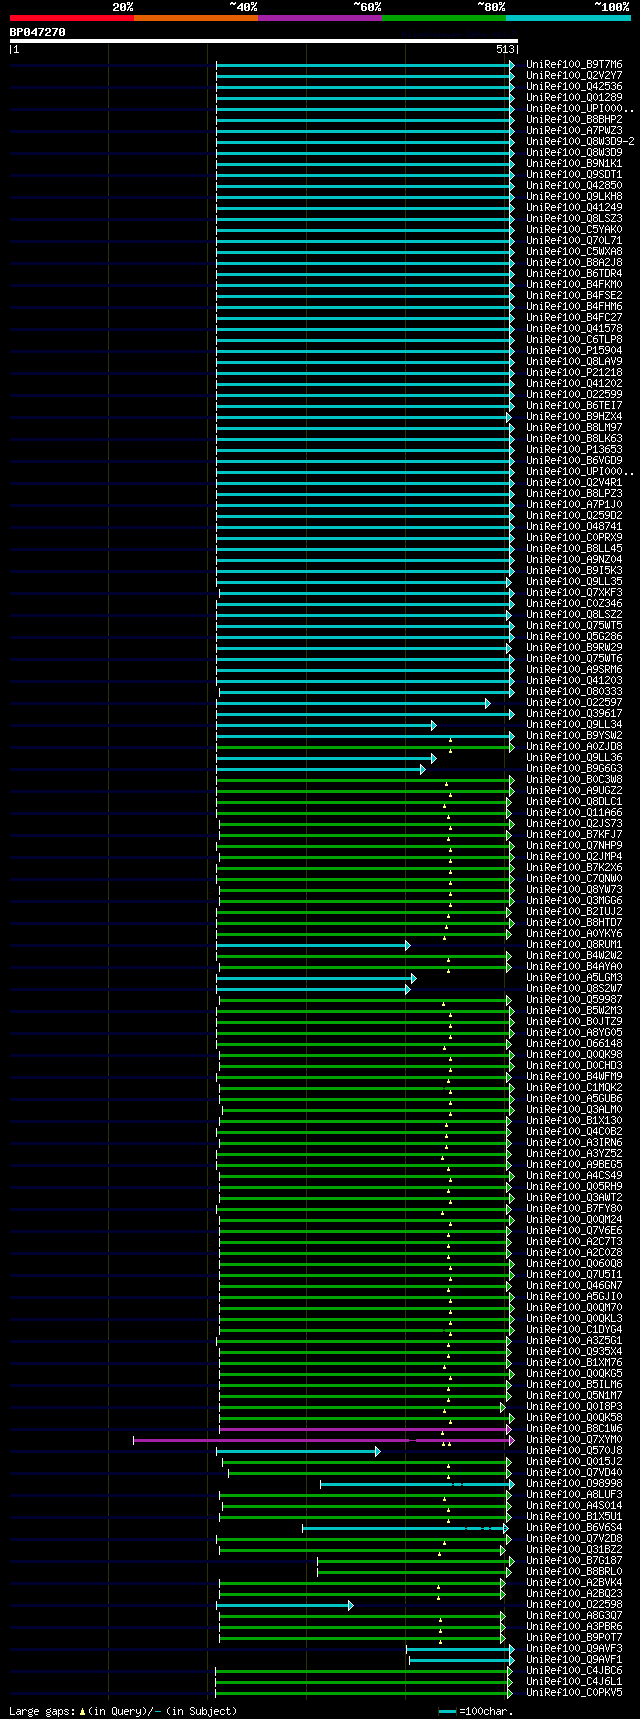
Task: Click the UniRef100_C0PKV5 label
Action: [574, 1693]
